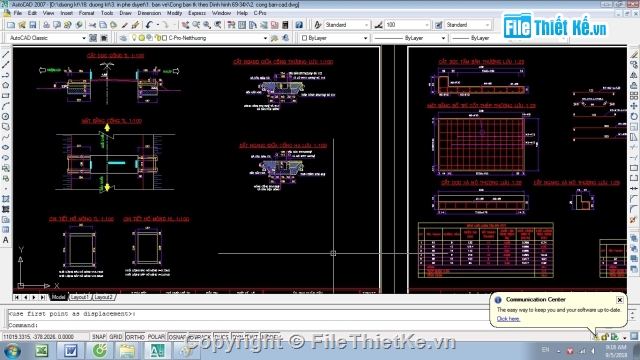Viewport: 640px width, 360px height.
Task: Jump to the last layout tab arrow
Action: click(42, 298)
